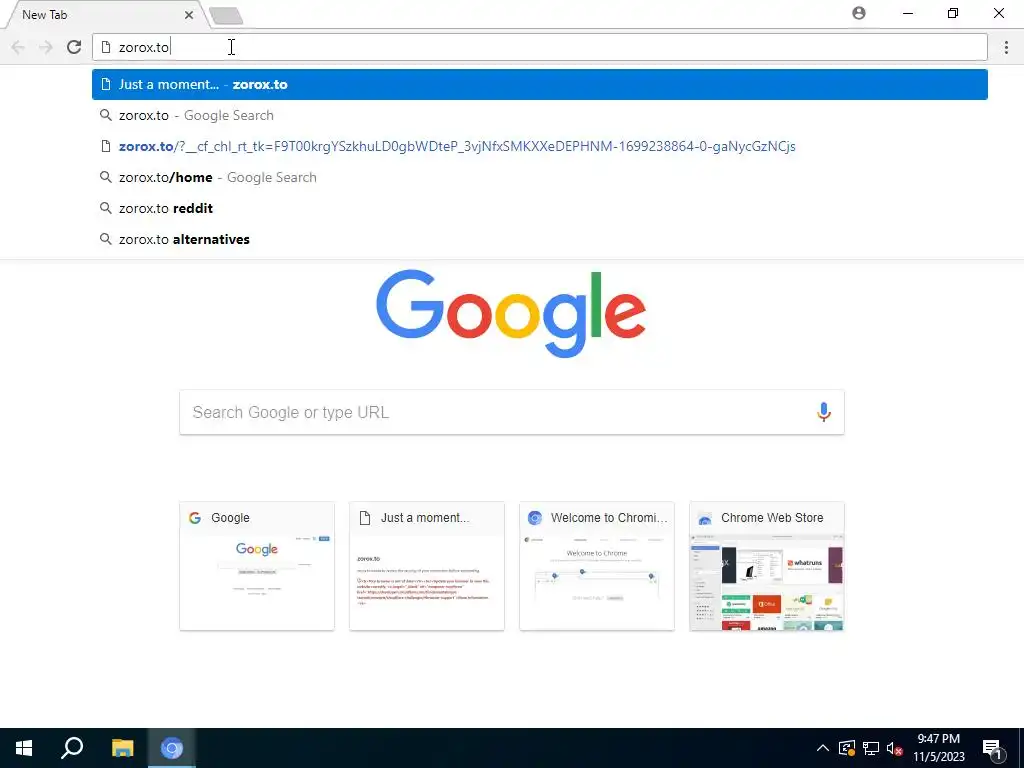Click the browser Forward arrow

point(46,47)
